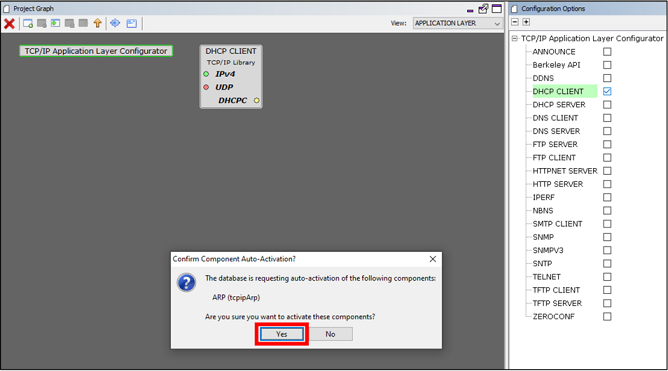Enable the TFTP CLIENT checkbox
The height and width of the screenshot is (371, 668).
607,290
